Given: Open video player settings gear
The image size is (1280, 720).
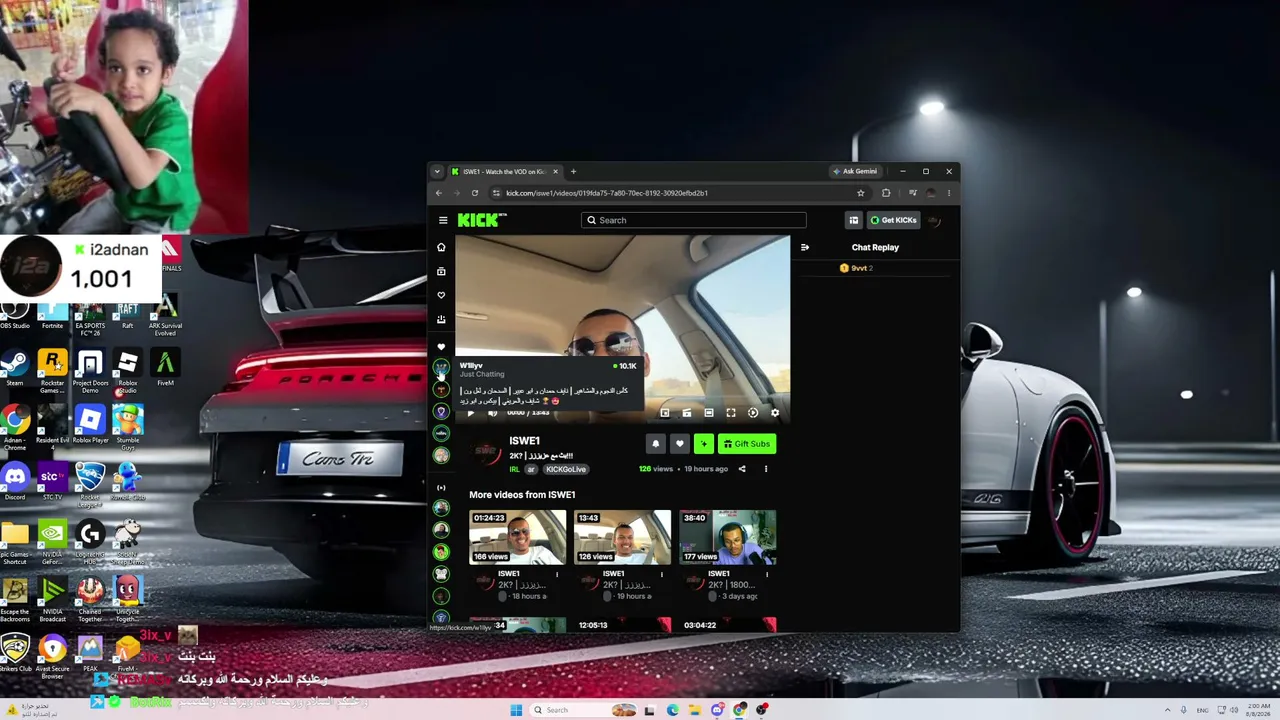Looking at the screenshot, I should [x=775, y=413].
